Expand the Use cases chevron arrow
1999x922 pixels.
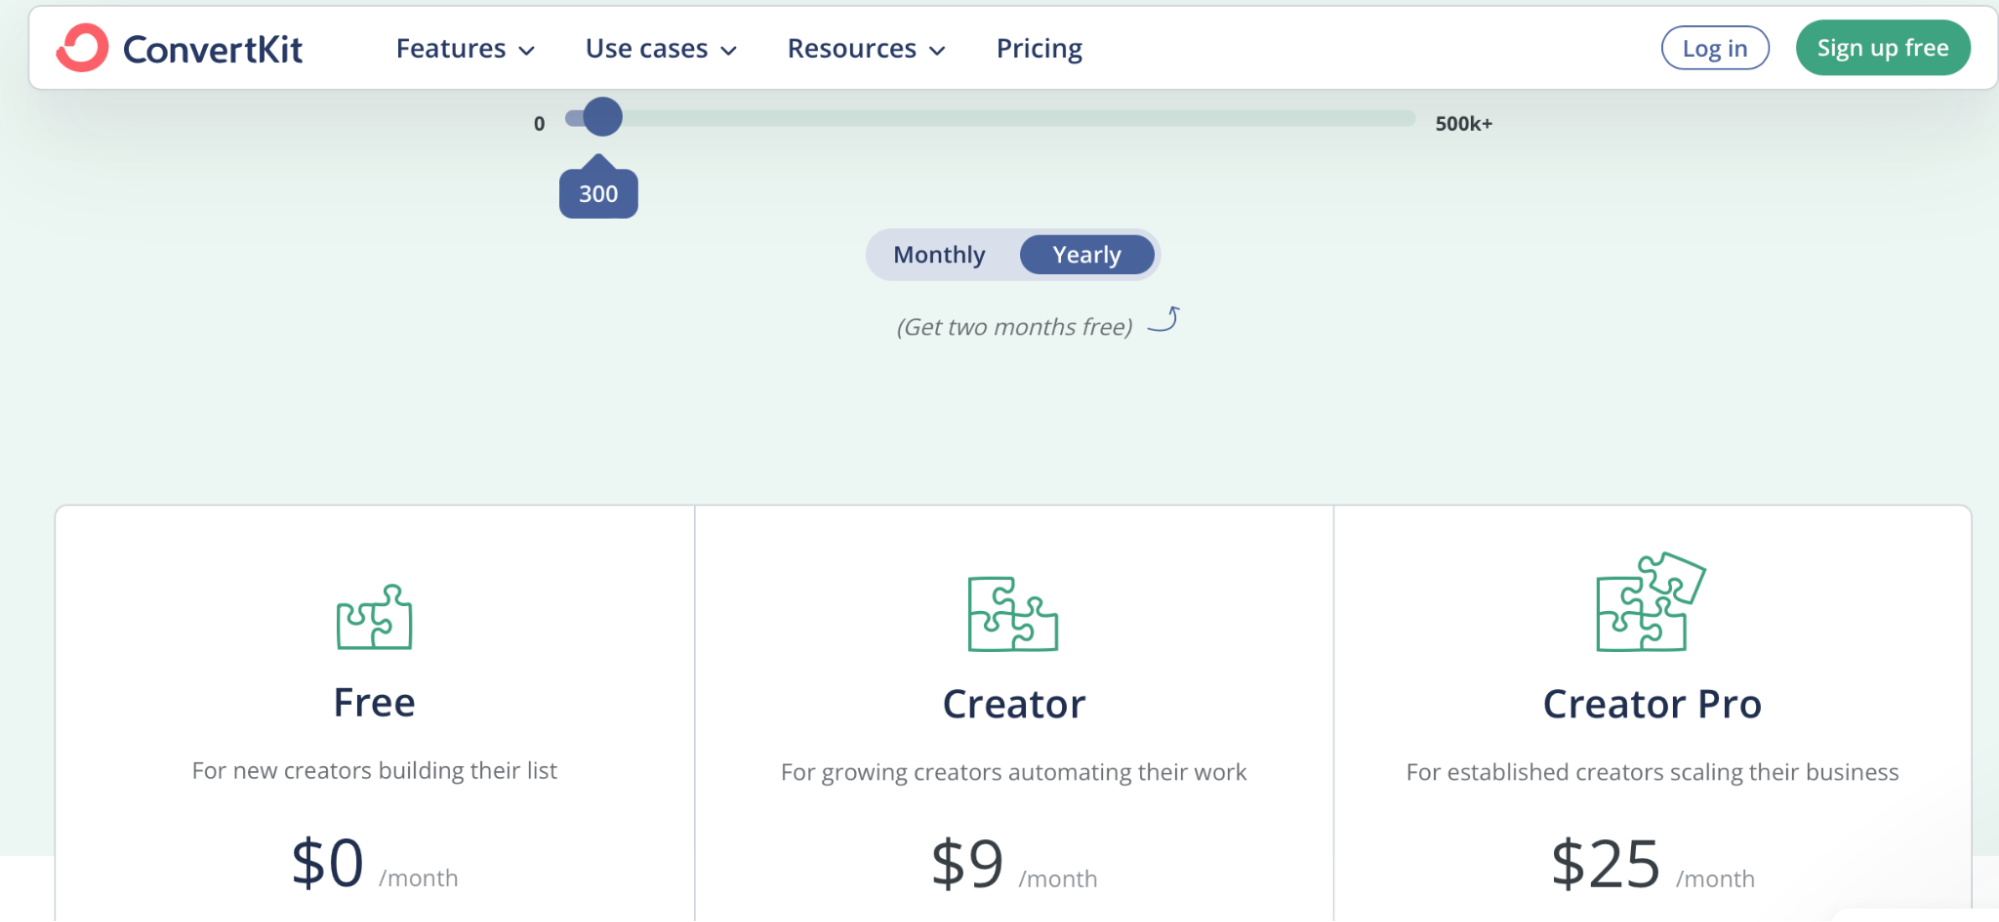click(729, 50)
